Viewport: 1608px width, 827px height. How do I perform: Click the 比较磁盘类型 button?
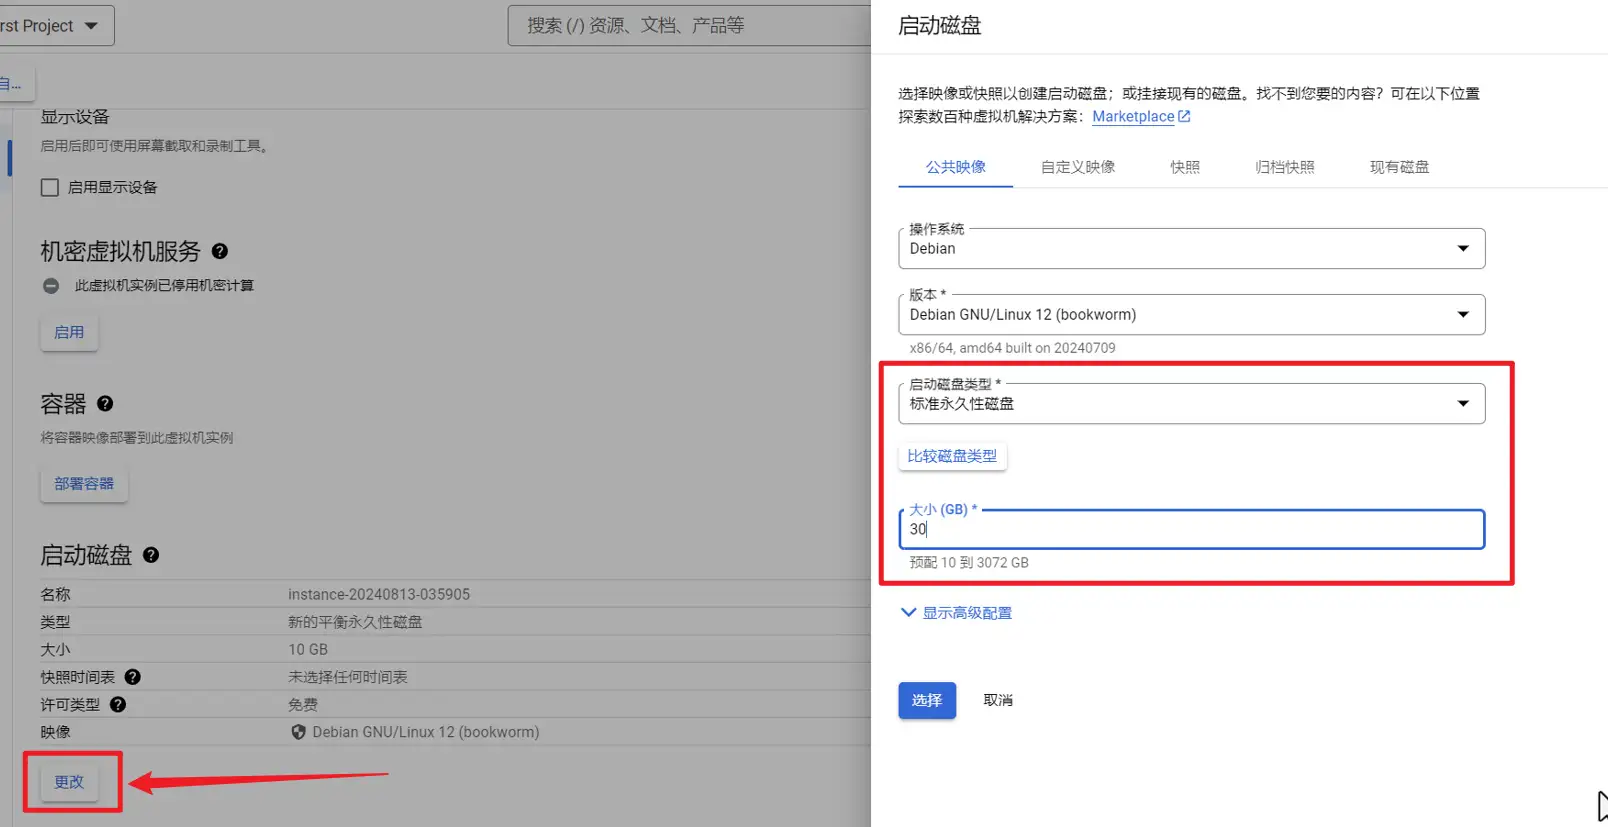pos(952,456)
